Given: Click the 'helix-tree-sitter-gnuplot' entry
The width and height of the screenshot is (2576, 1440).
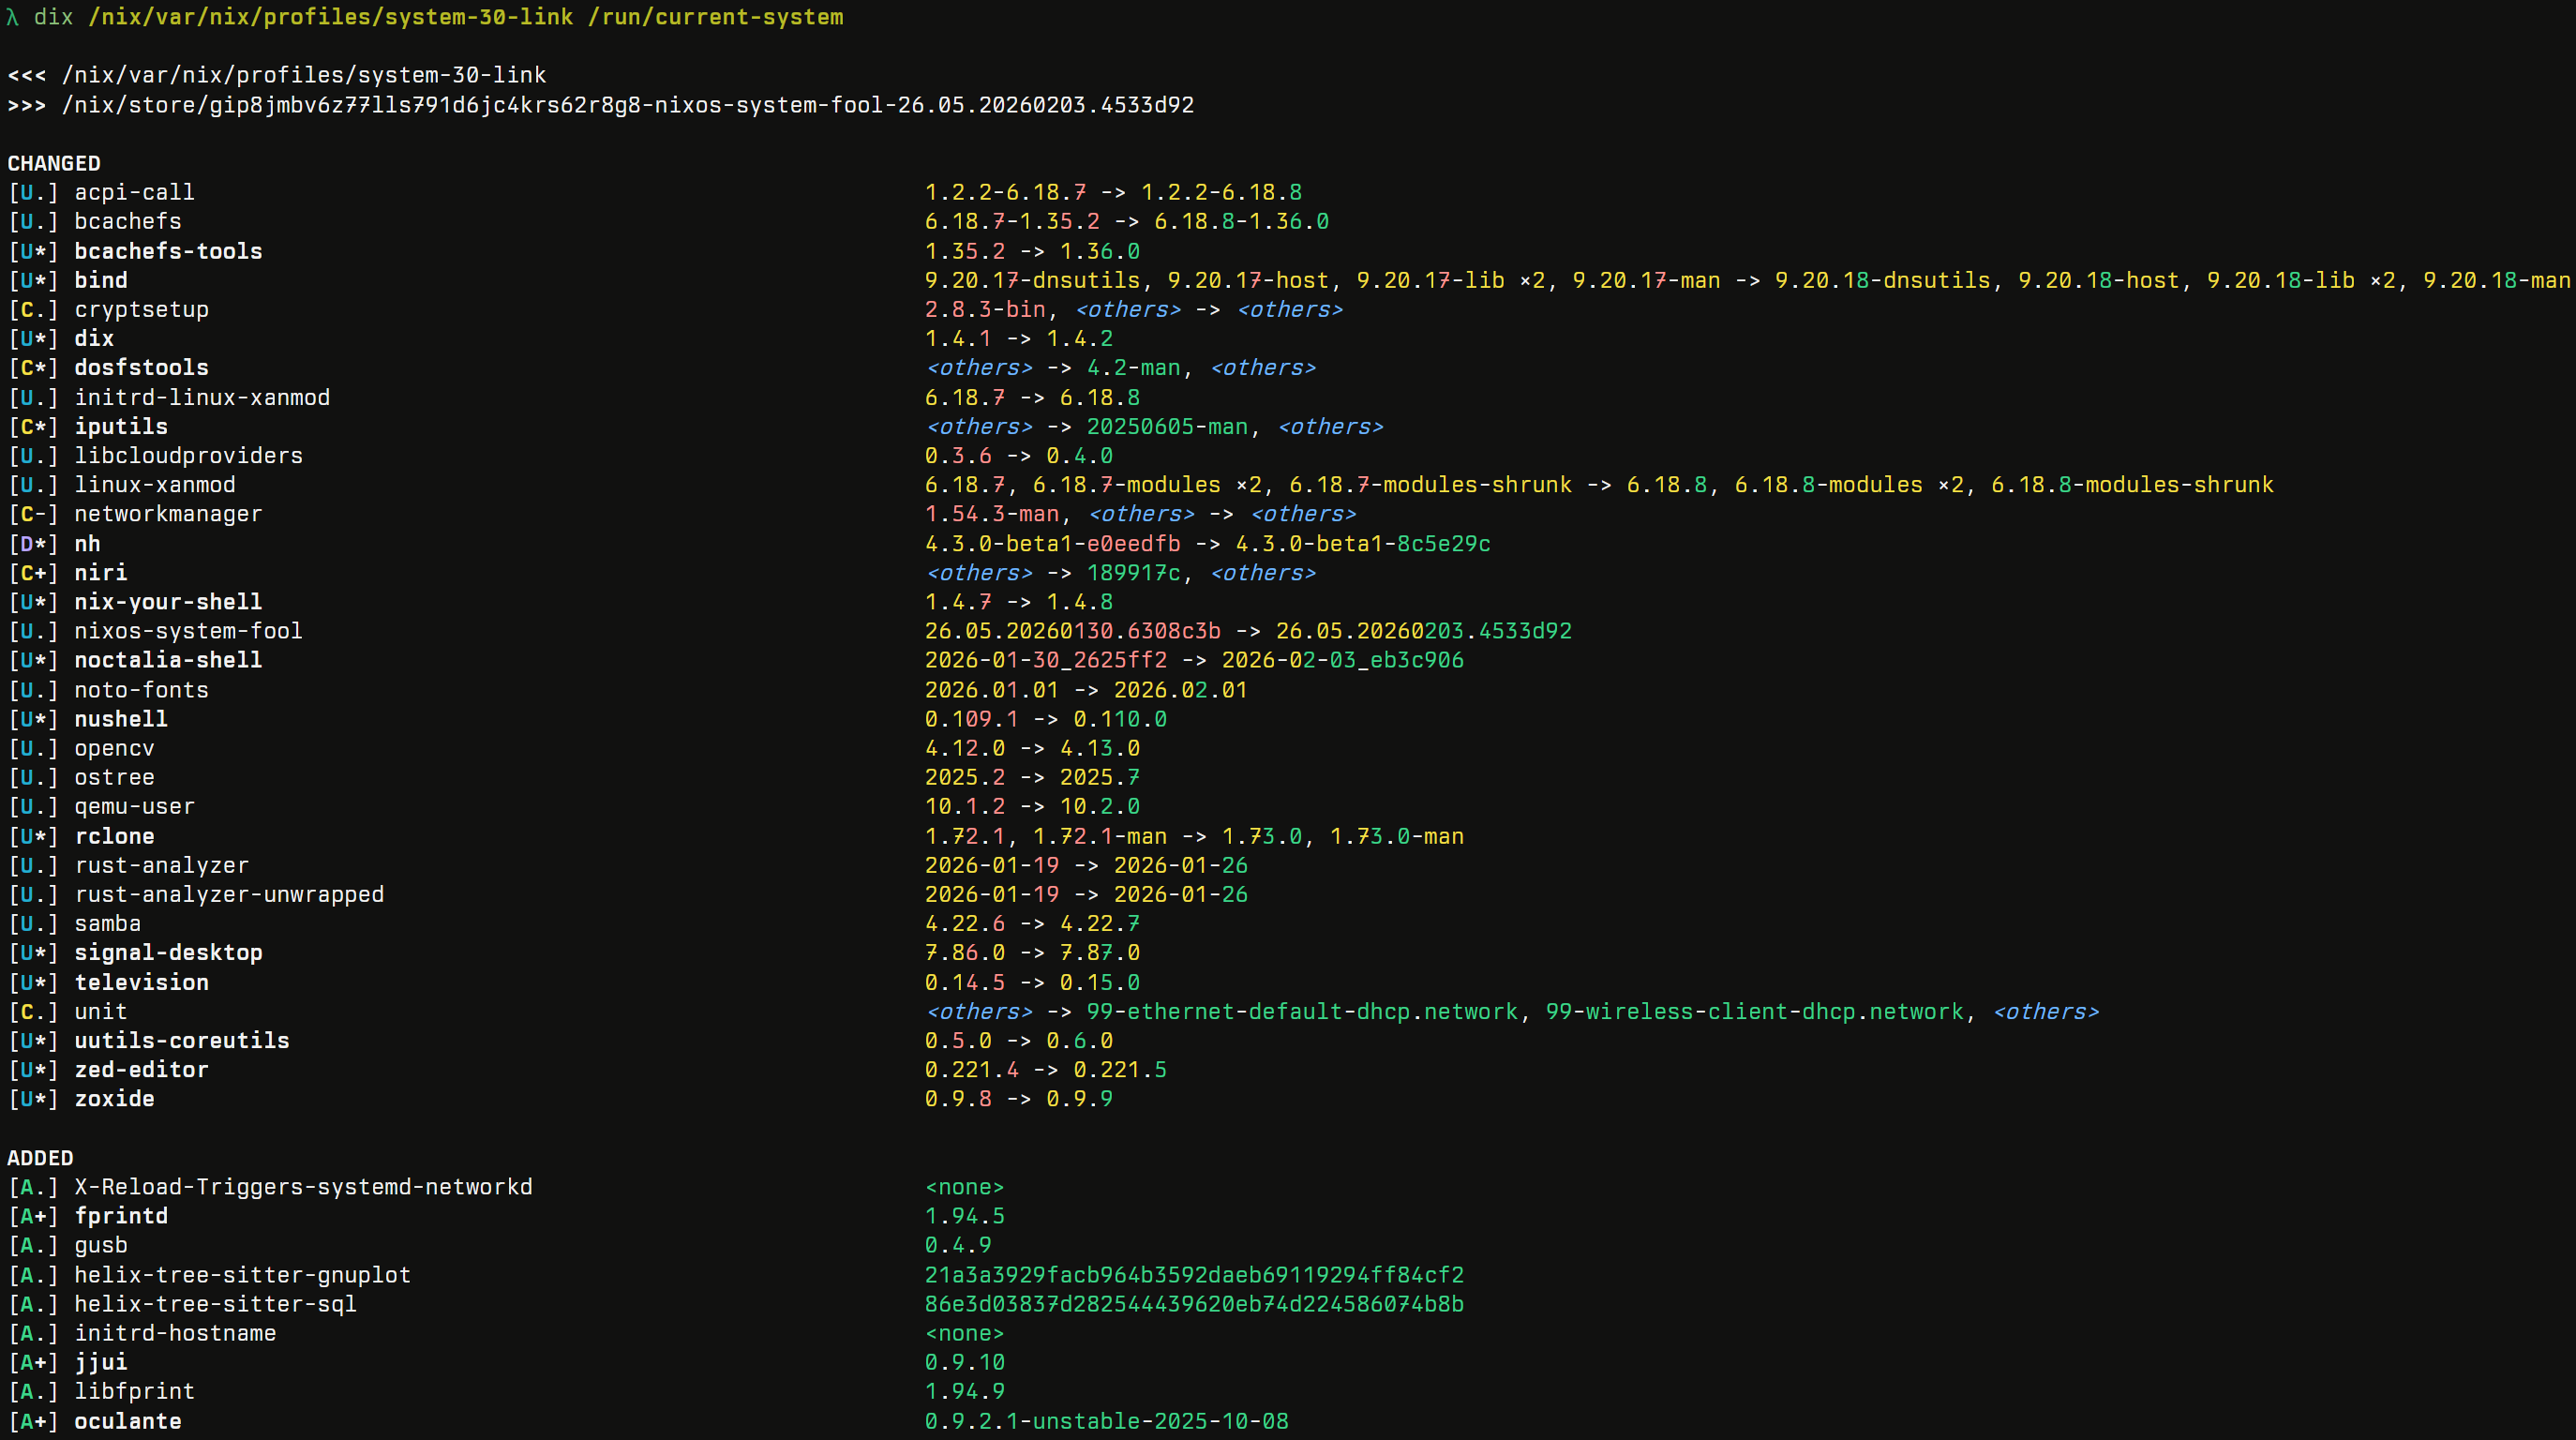Looking at the screenshot, I should tap(243, 1275).
